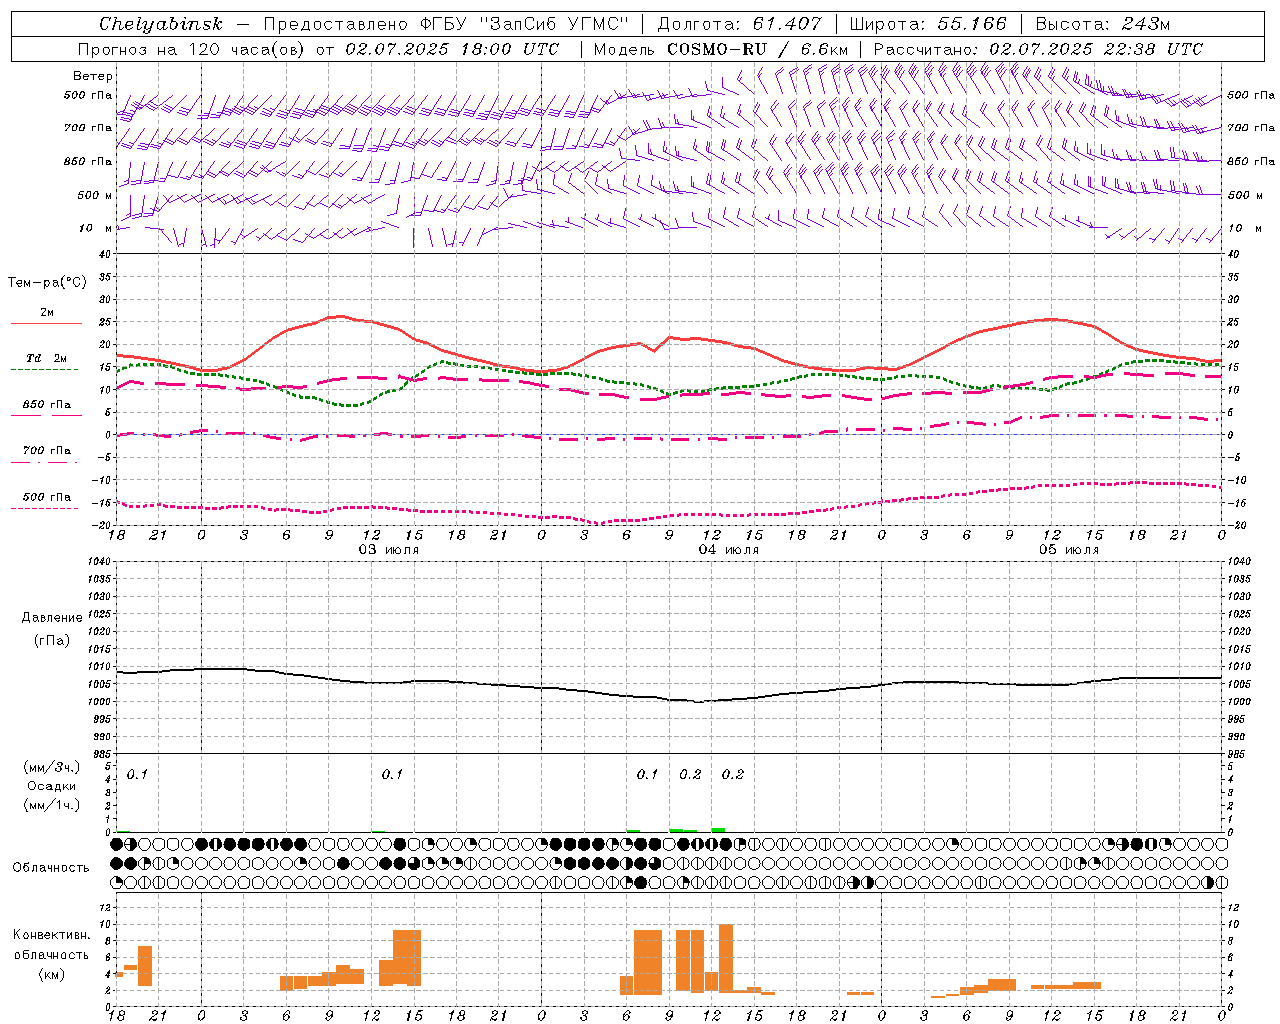
Task: Click the '10 м' wind level label on left
Action: tap(96, 228)
